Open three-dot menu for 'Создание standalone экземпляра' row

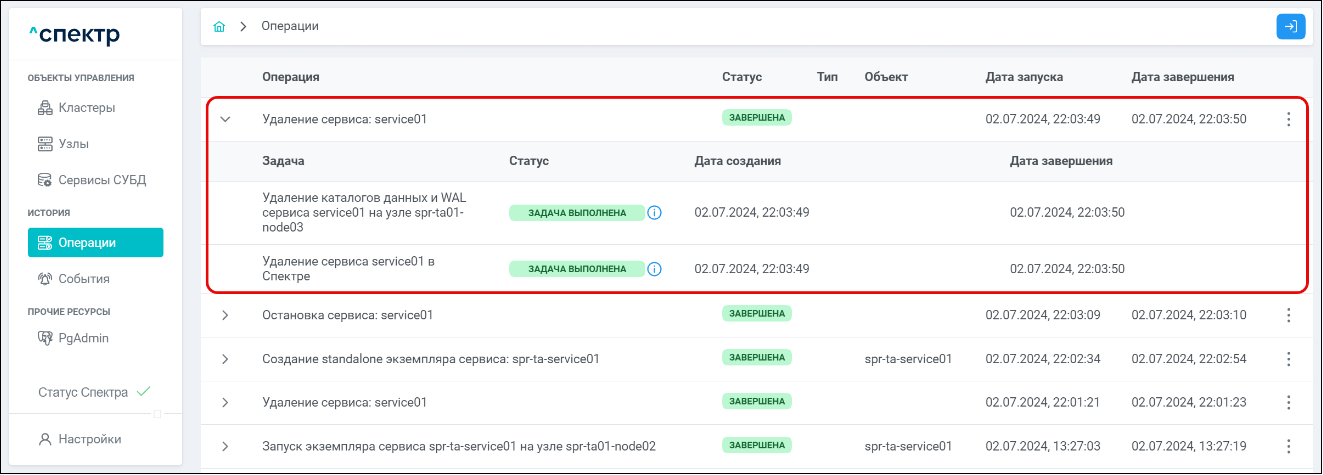click(1288, 359)
